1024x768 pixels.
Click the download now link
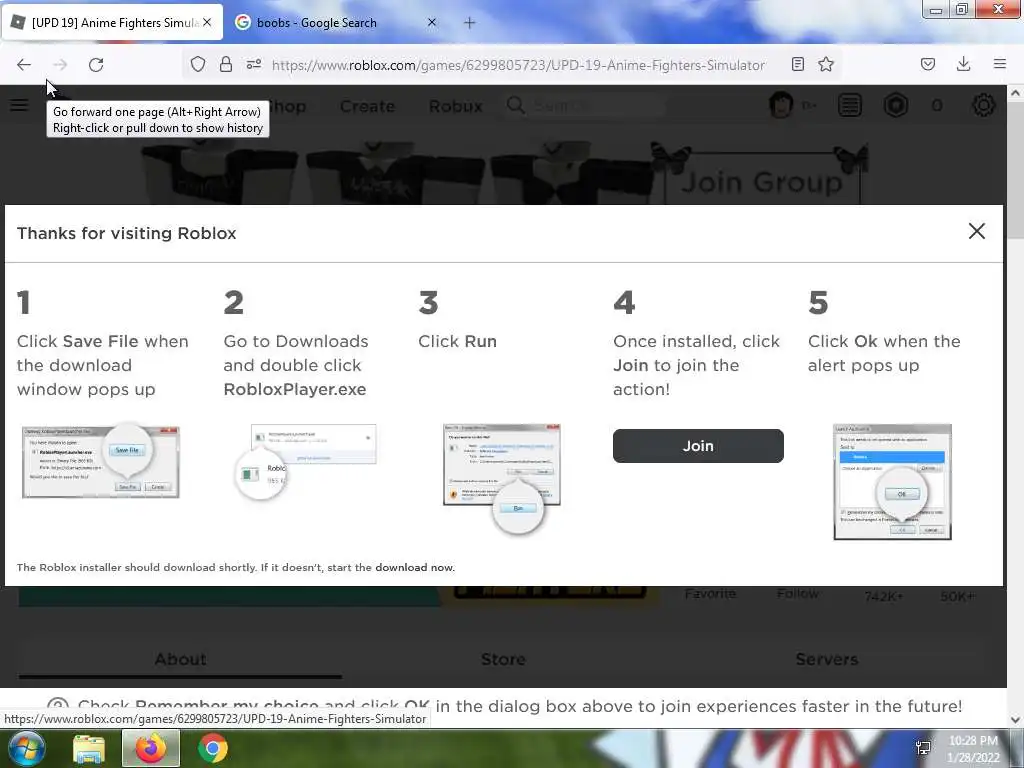pos(415,568)
